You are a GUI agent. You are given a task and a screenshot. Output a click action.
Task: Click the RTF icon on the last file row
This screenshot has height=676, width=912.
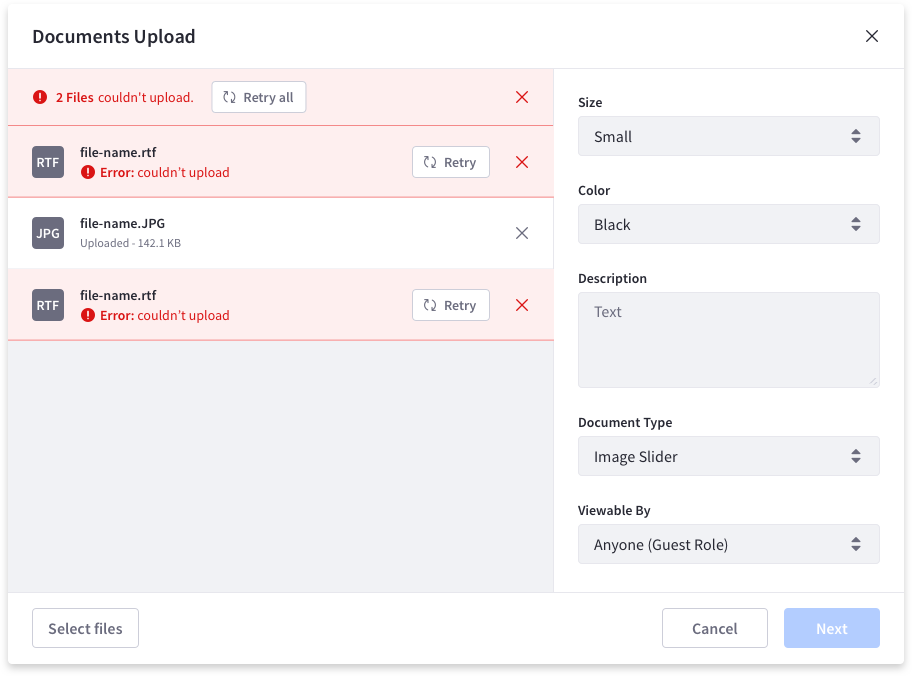coord(47,305)
